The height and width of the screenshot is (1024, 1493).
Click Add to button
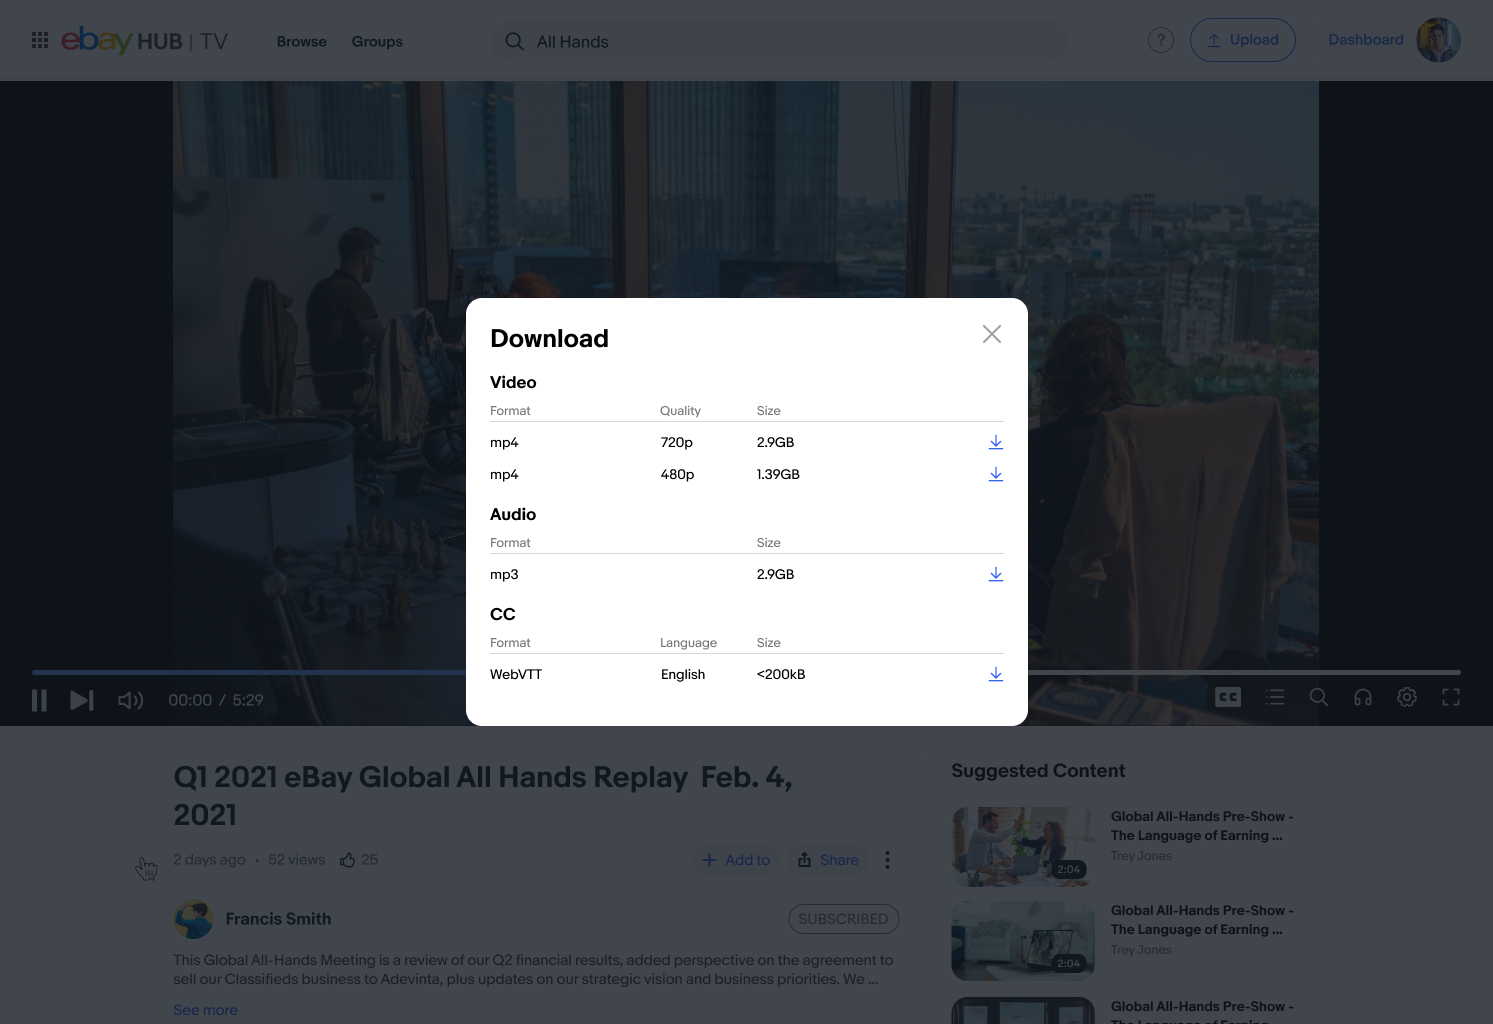pos(736,860)
